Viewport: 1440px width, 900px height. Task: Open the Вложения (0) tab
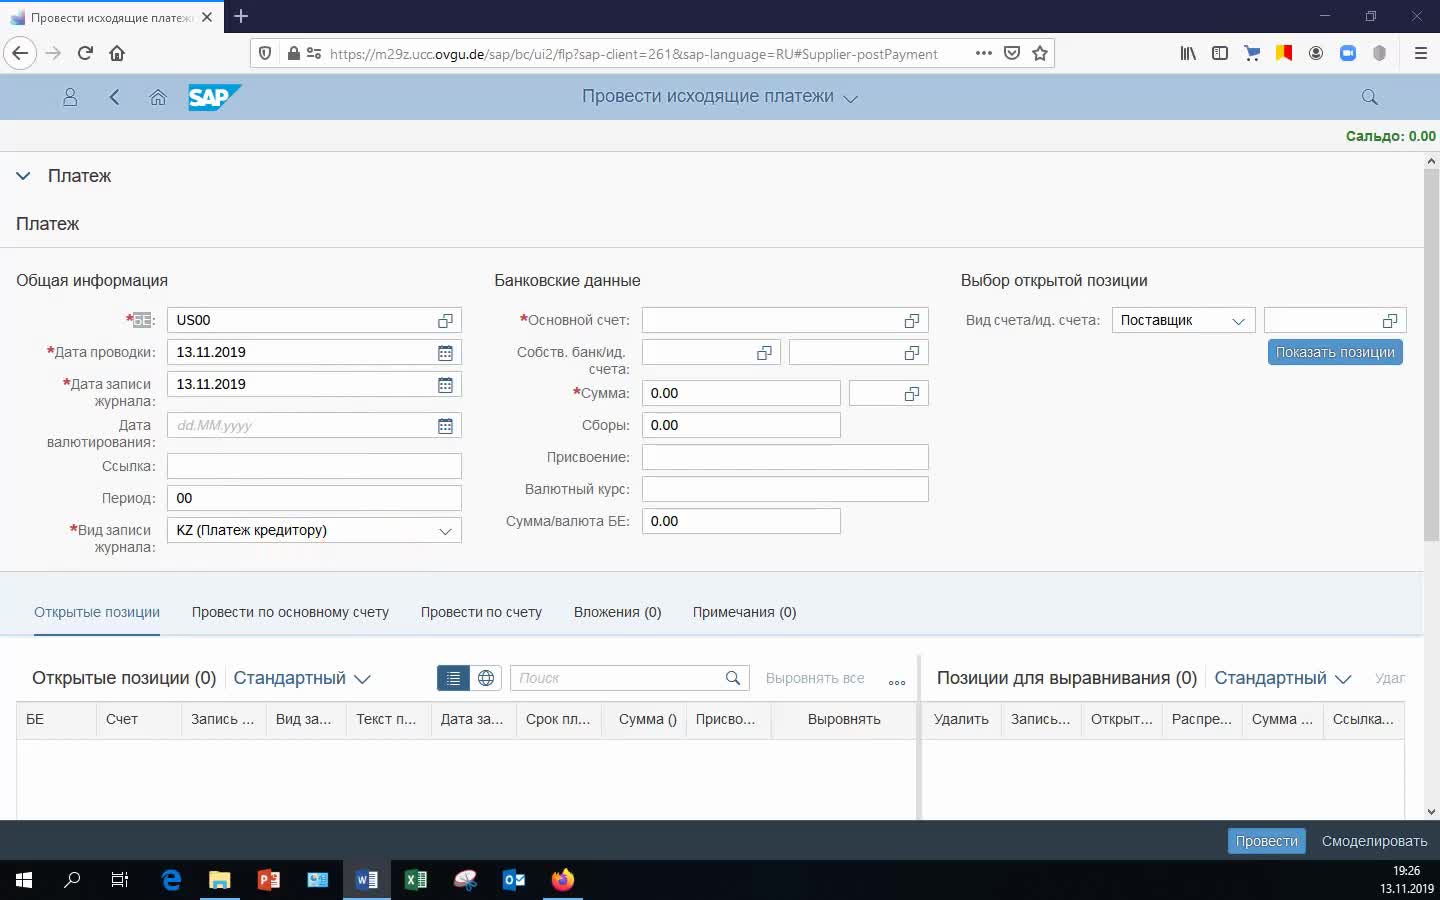click(x=617, y=612)
